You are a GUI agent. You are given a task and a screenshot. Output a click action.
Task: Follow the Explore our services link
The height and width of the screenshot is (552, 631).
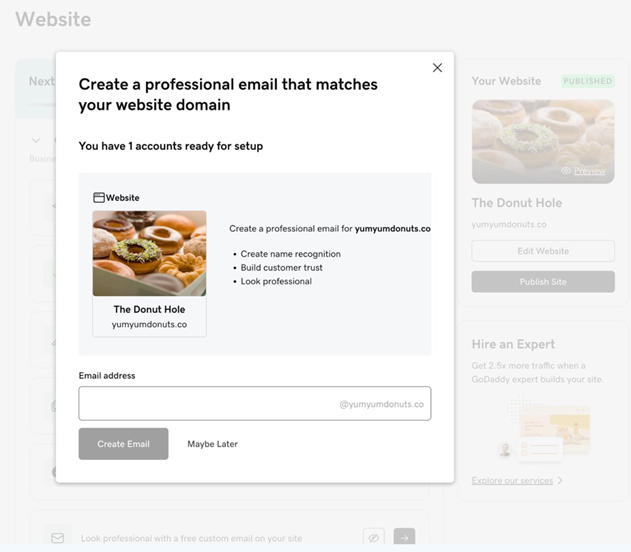pos(512,481)
